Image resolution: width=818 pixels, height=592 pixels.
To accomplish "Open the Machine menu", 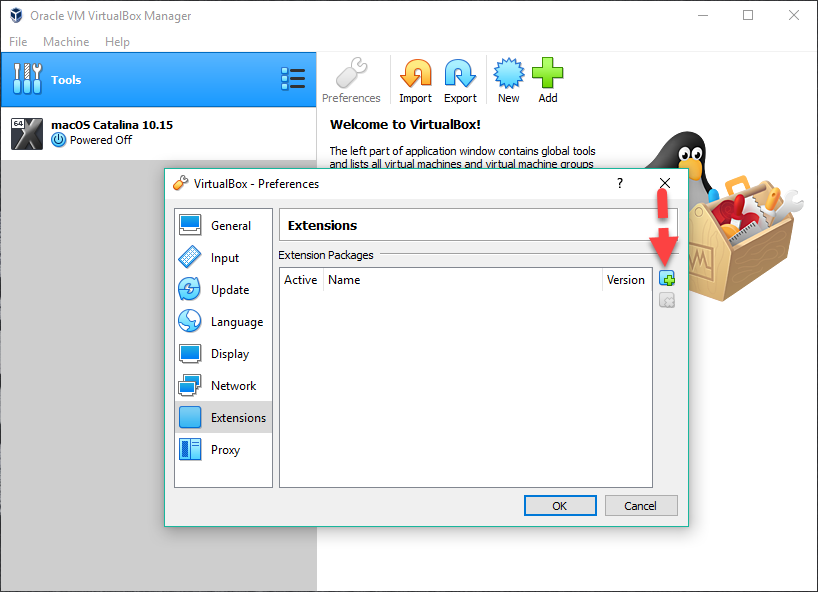I will (66, 41).
